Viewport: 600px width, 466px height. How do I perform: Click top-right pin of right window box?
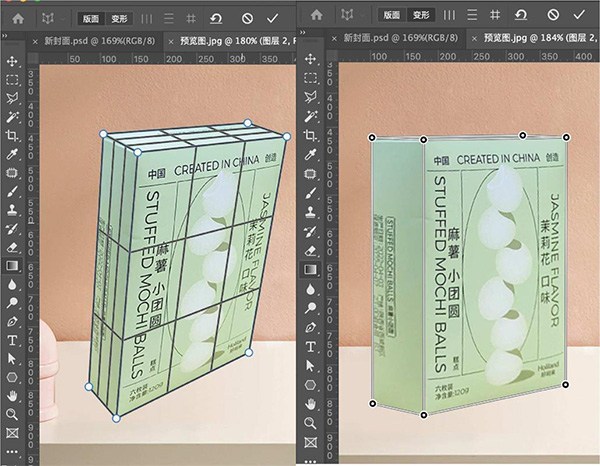click(x=566, y=137)
